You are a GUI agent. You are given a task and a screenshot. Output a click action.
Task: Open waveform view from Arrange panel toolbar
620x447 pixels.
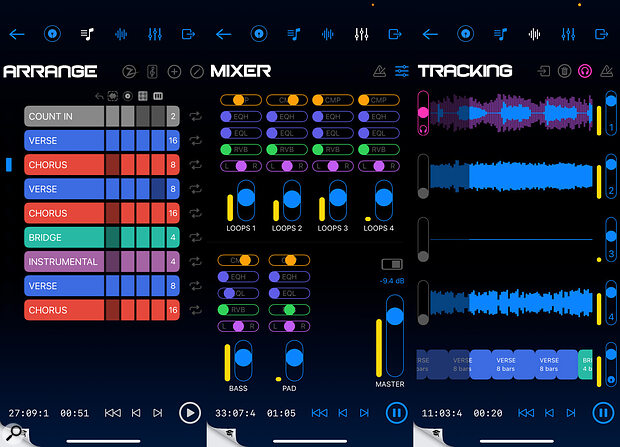(x=121, y=34)
